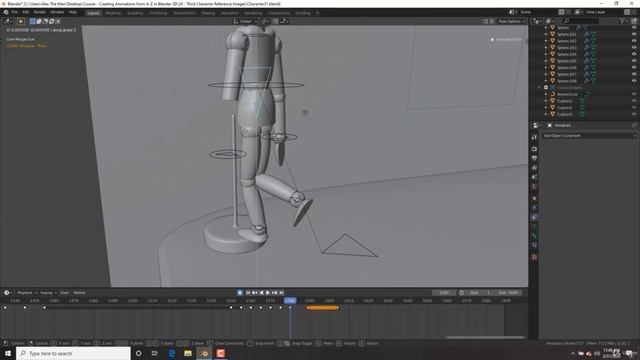Open the Physics properties tab icon
This screenshot has height=360, width=640.
pyautogui.click(x=534, y=208)
